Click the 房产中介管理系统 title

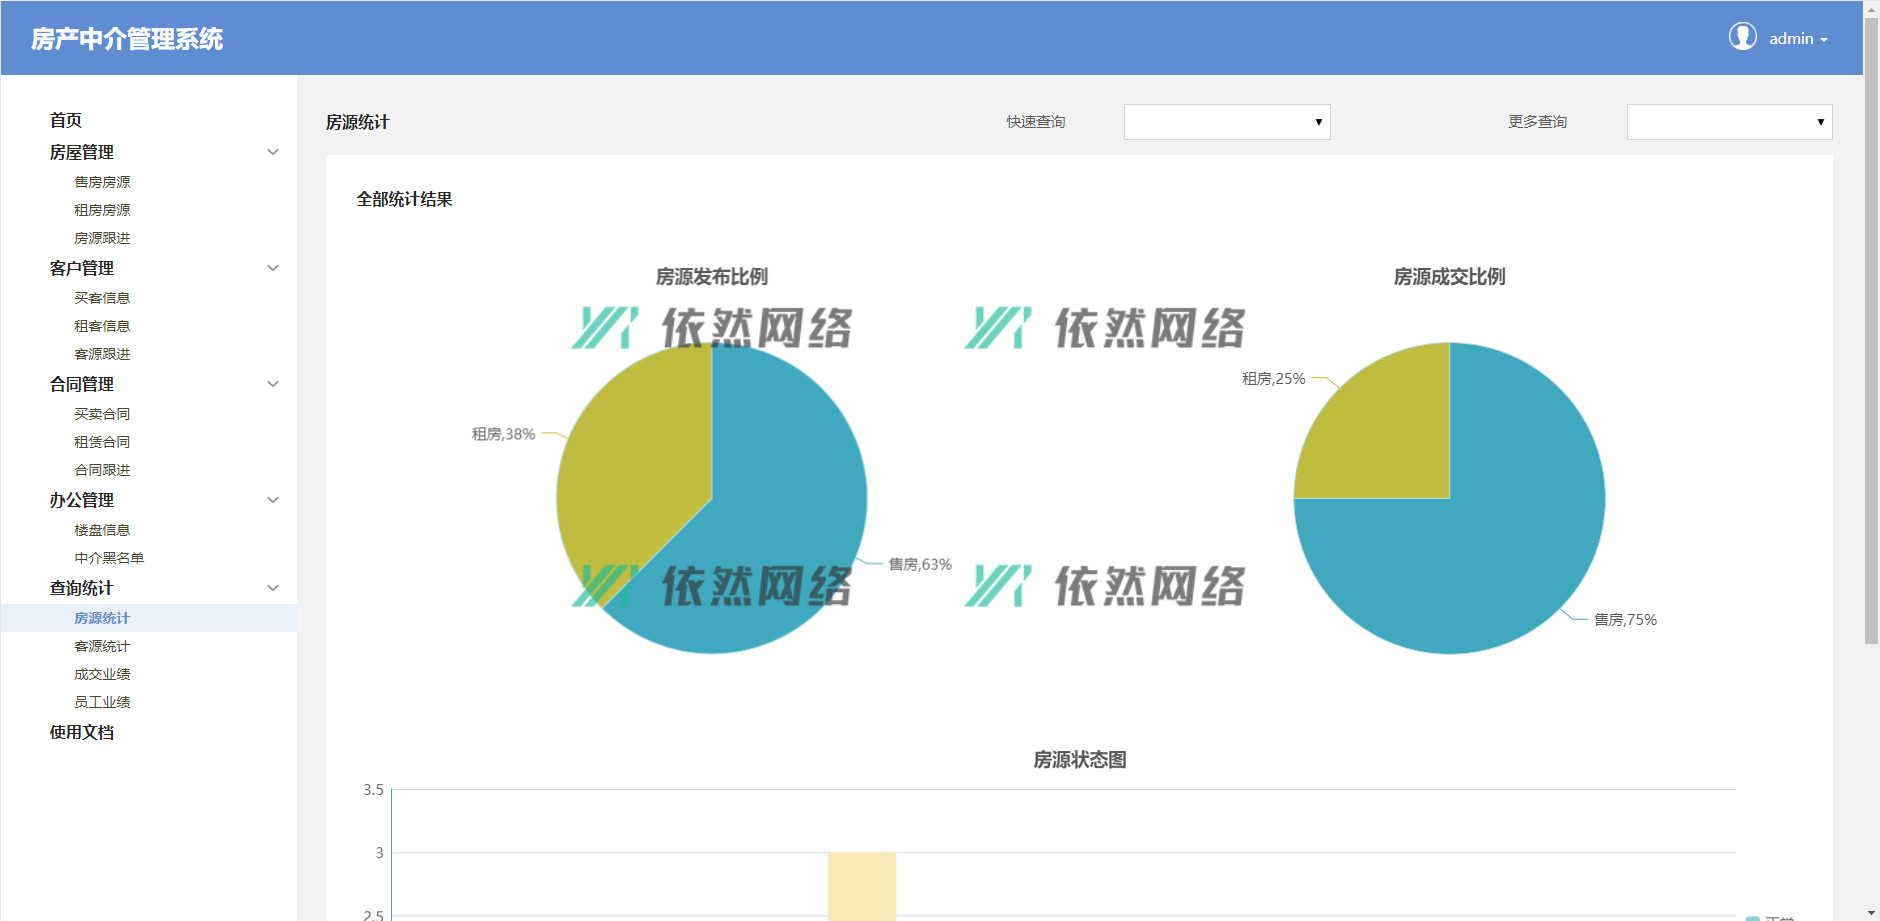point(127,39)
